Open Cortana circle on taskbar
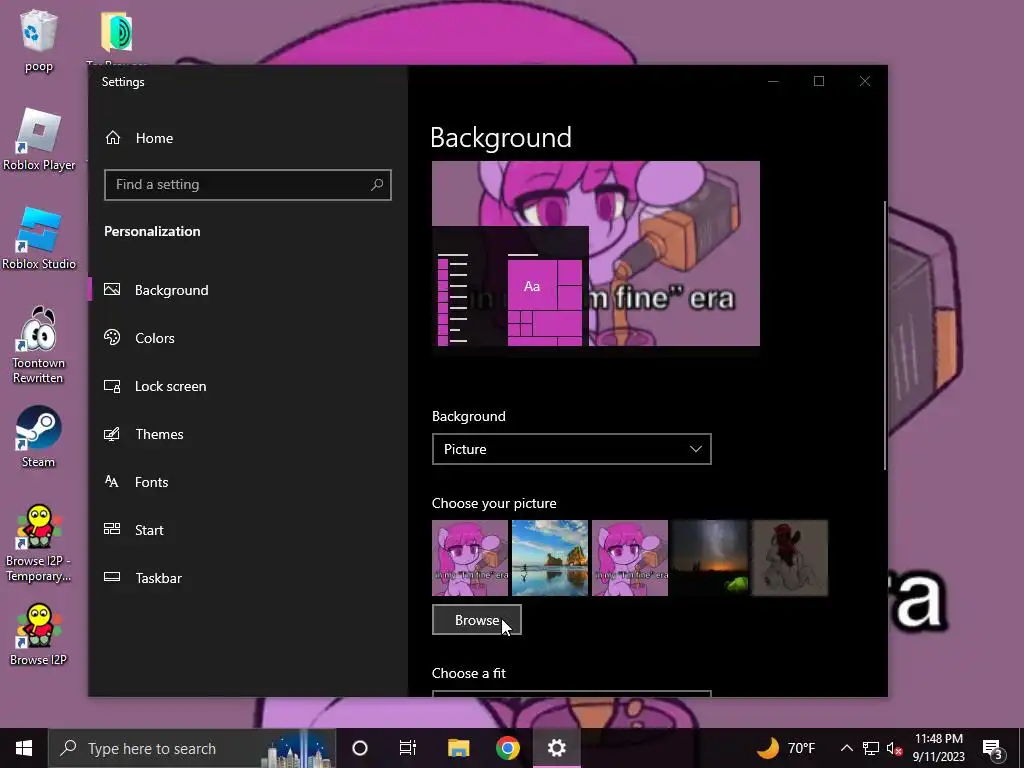This screenshot has height=768, width=1024. (x=360, y=748)
